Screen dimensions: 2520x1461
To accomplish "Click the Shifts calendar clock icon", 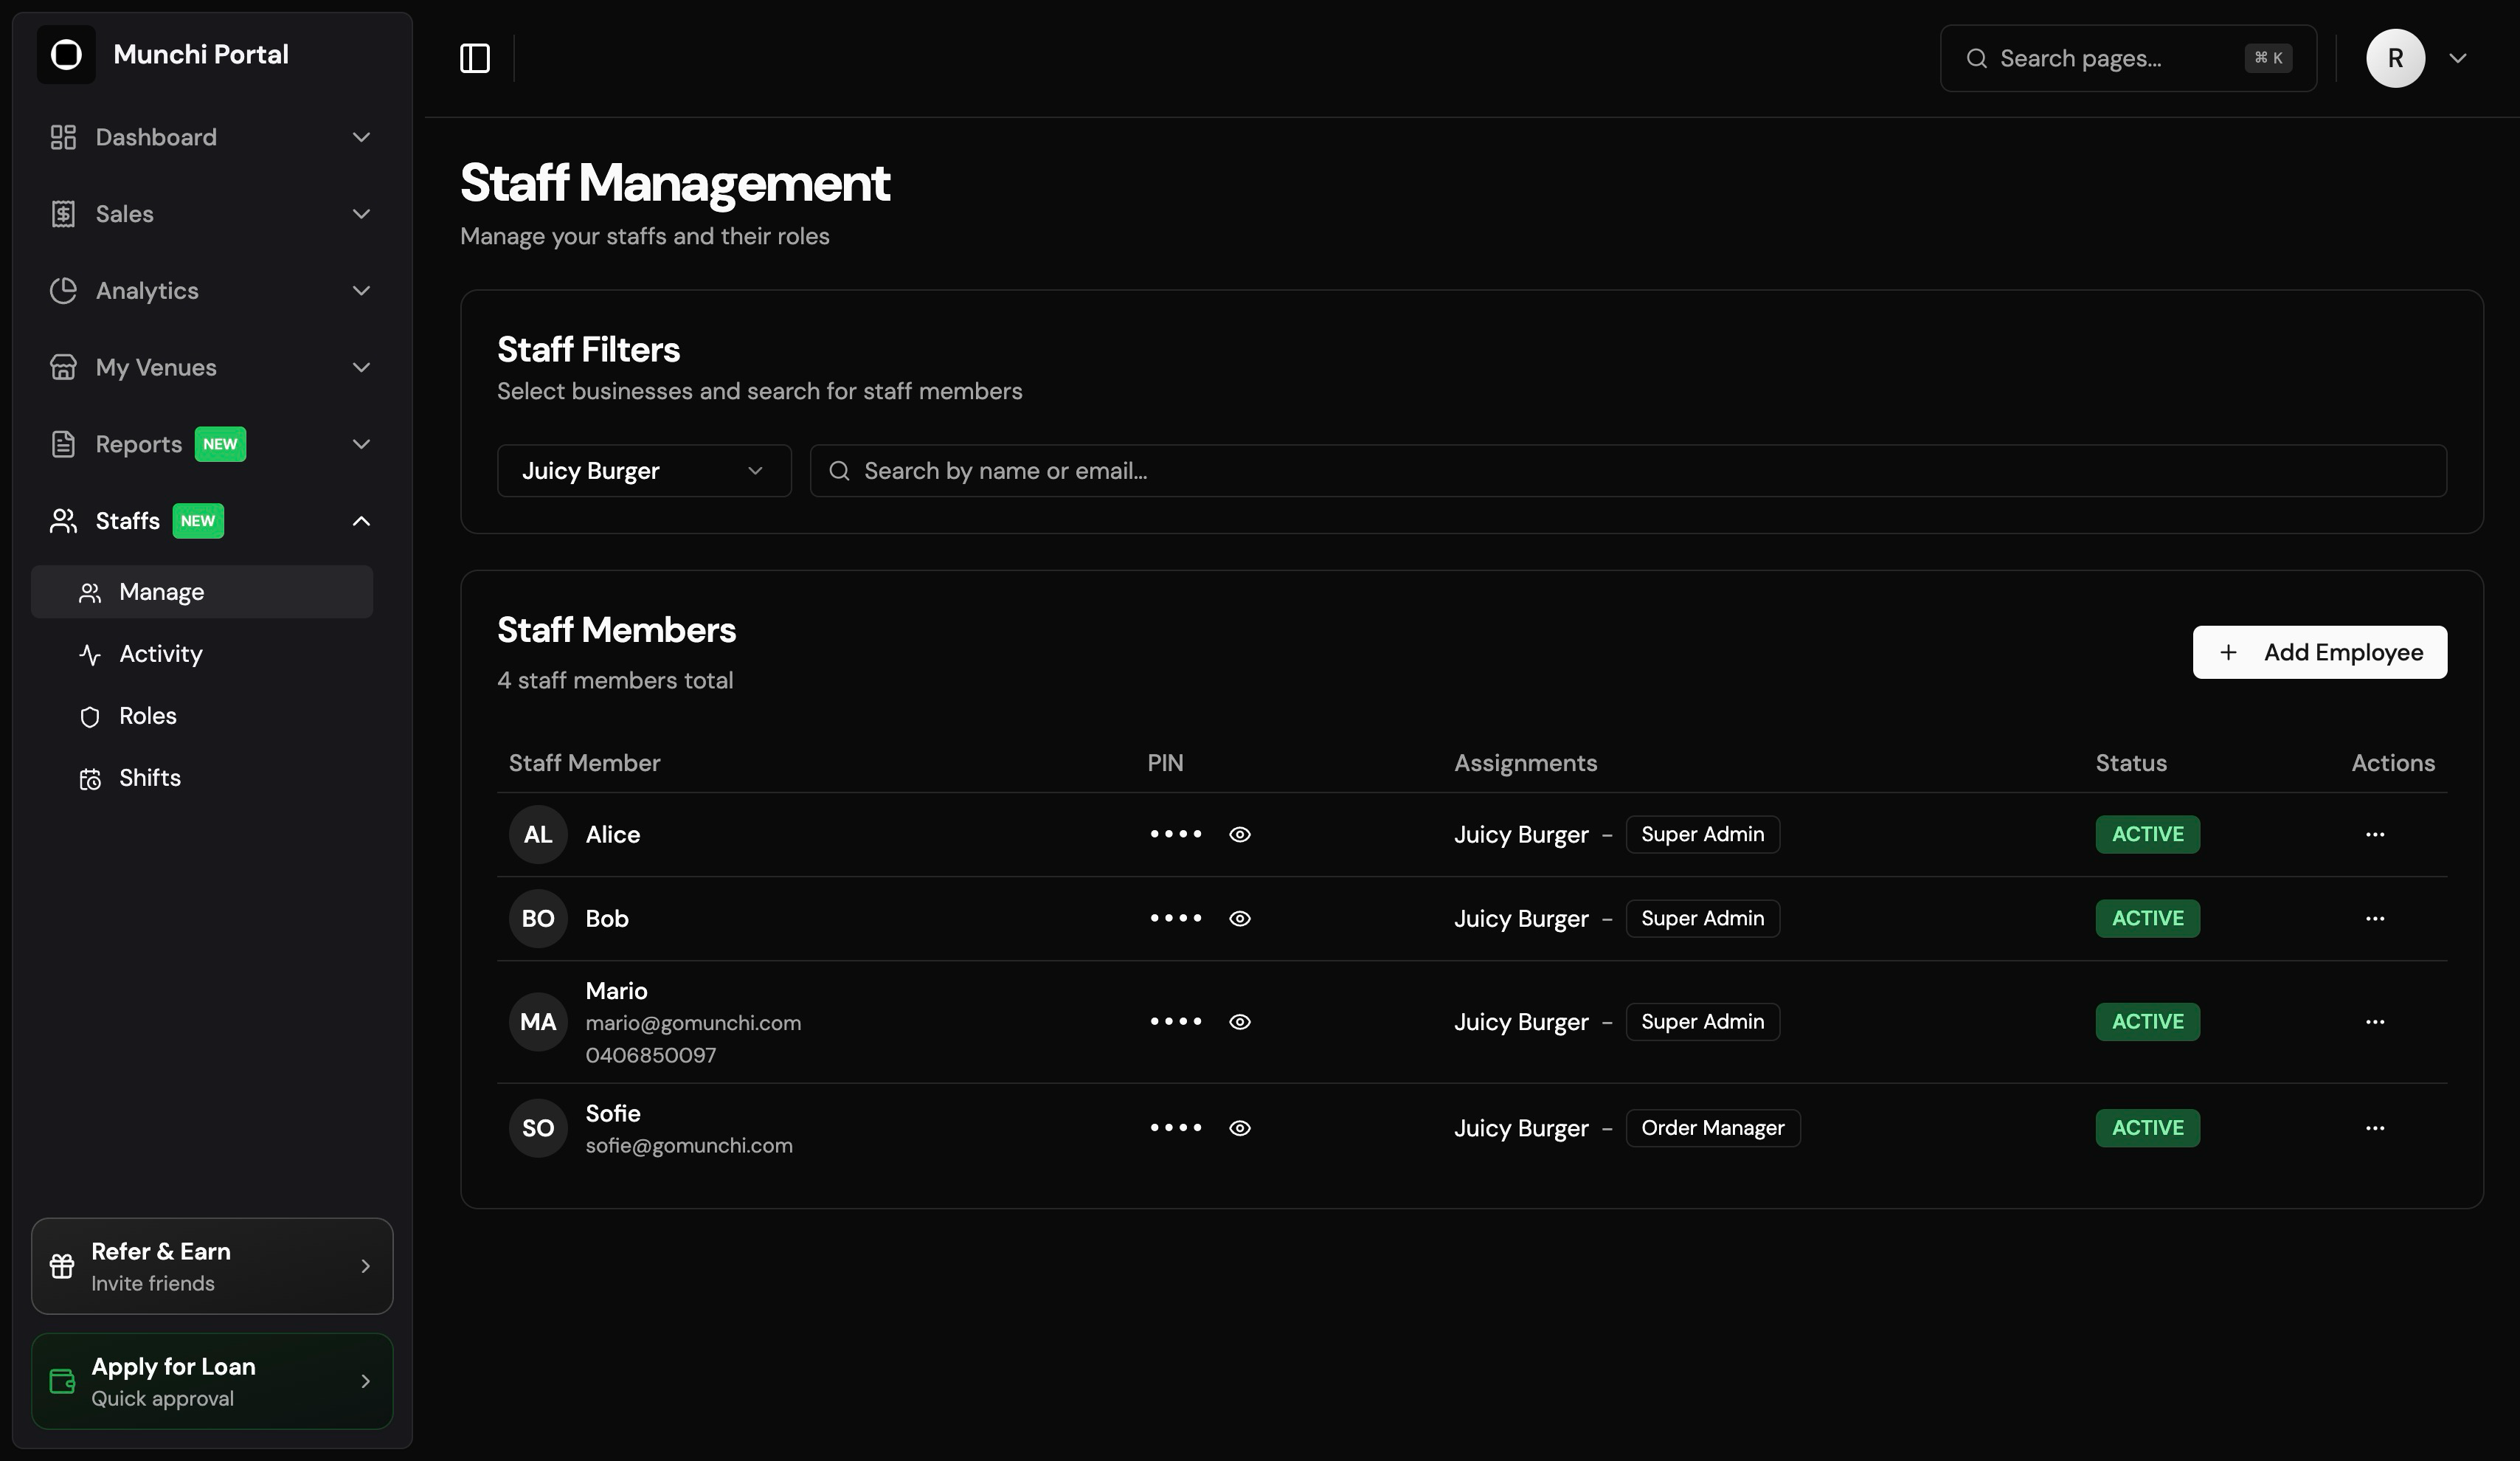I will pyautogui.click(x=90, y=779).
